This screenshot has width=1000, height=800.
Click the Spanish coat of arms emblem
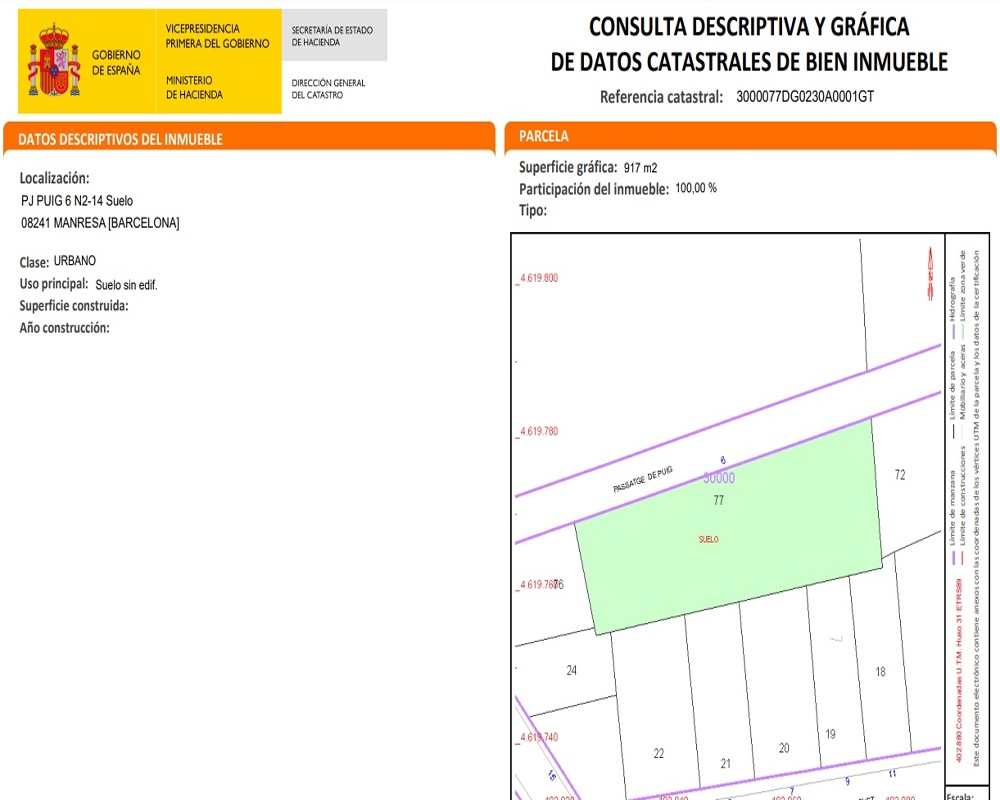pyautogui.click(x=53, y=61)
